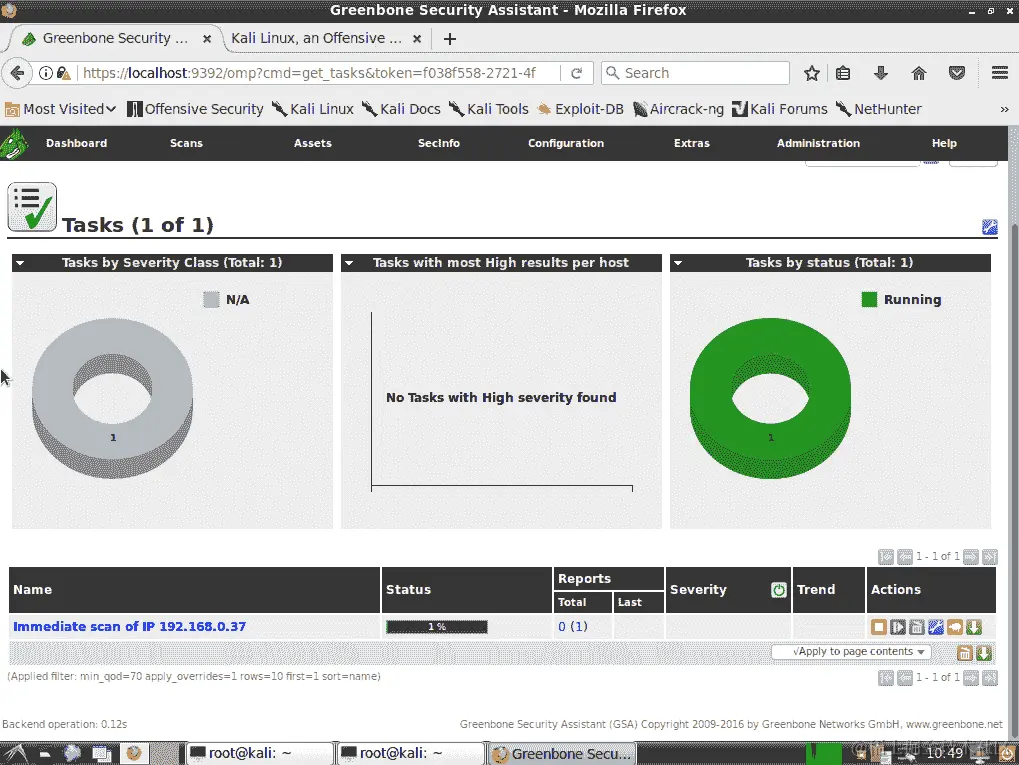Open Apply to page contents dropdown

click(x=851, y=652)
